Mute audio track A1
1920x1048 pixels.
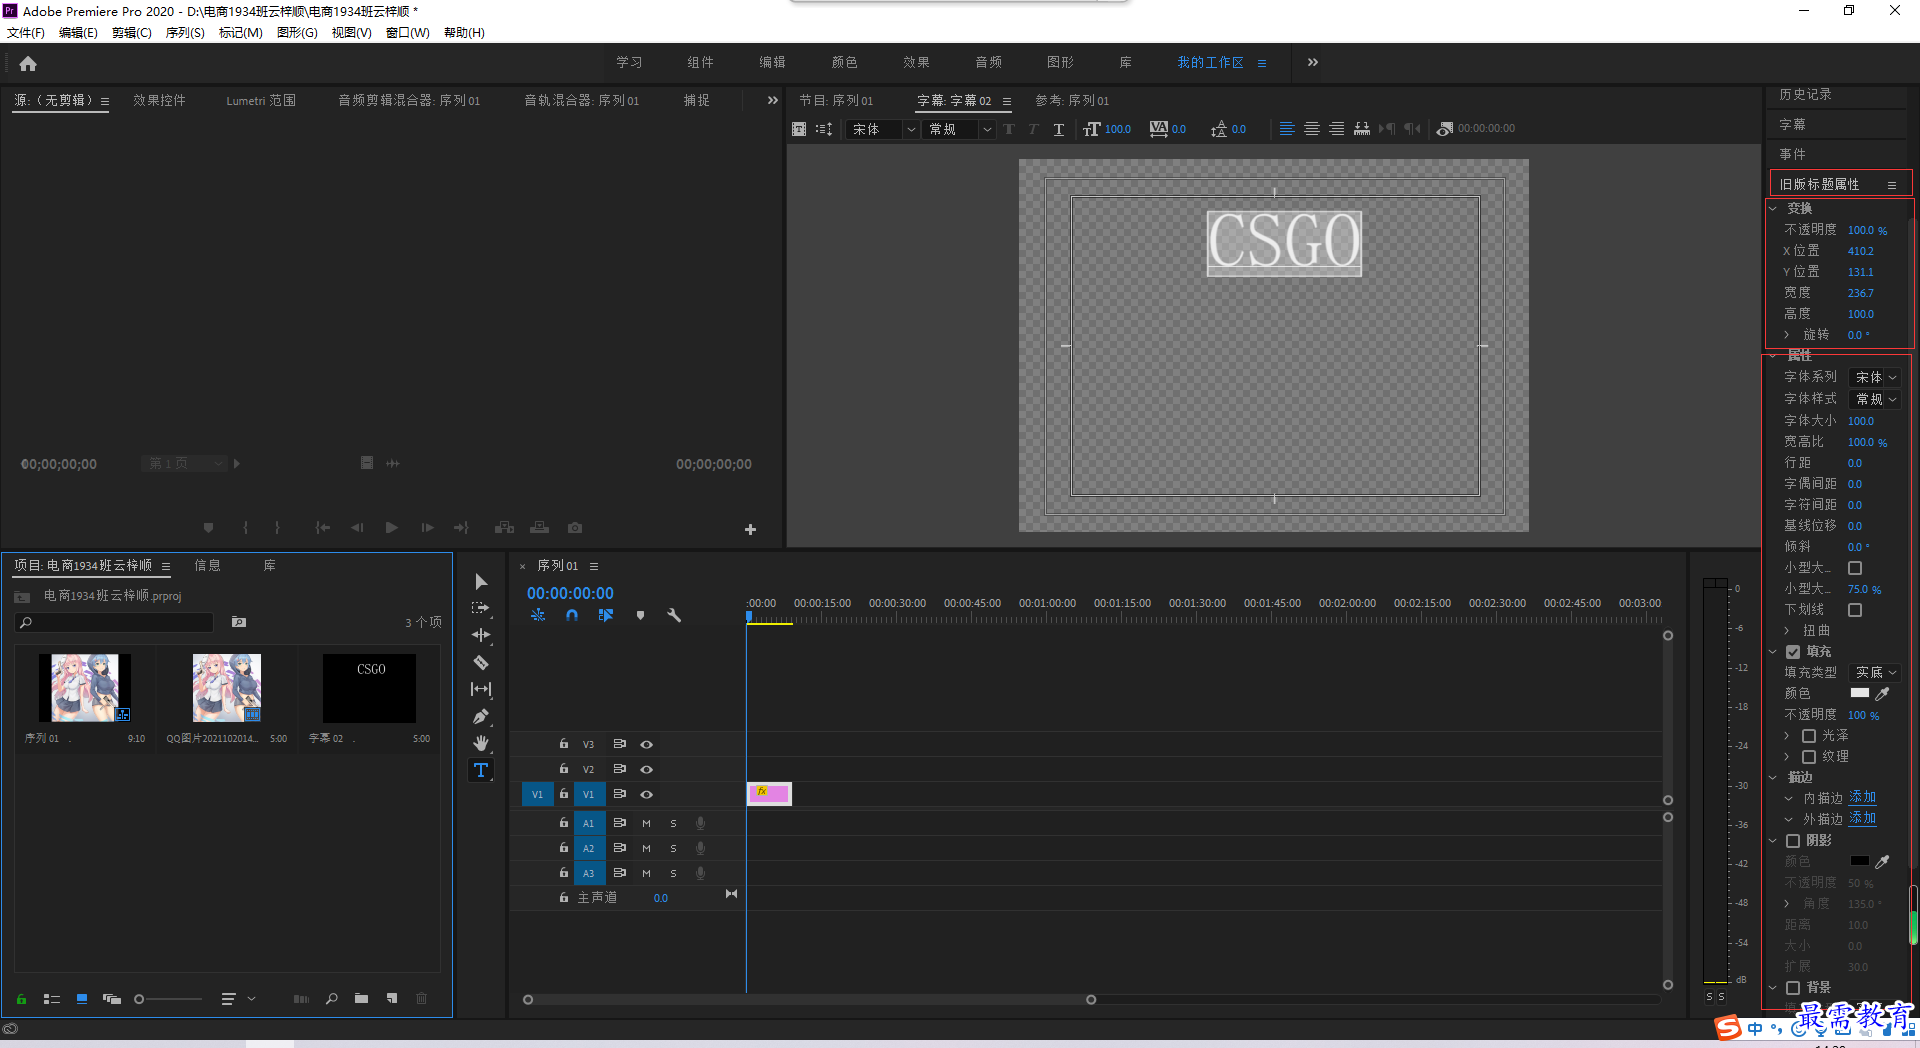[646, 823]
